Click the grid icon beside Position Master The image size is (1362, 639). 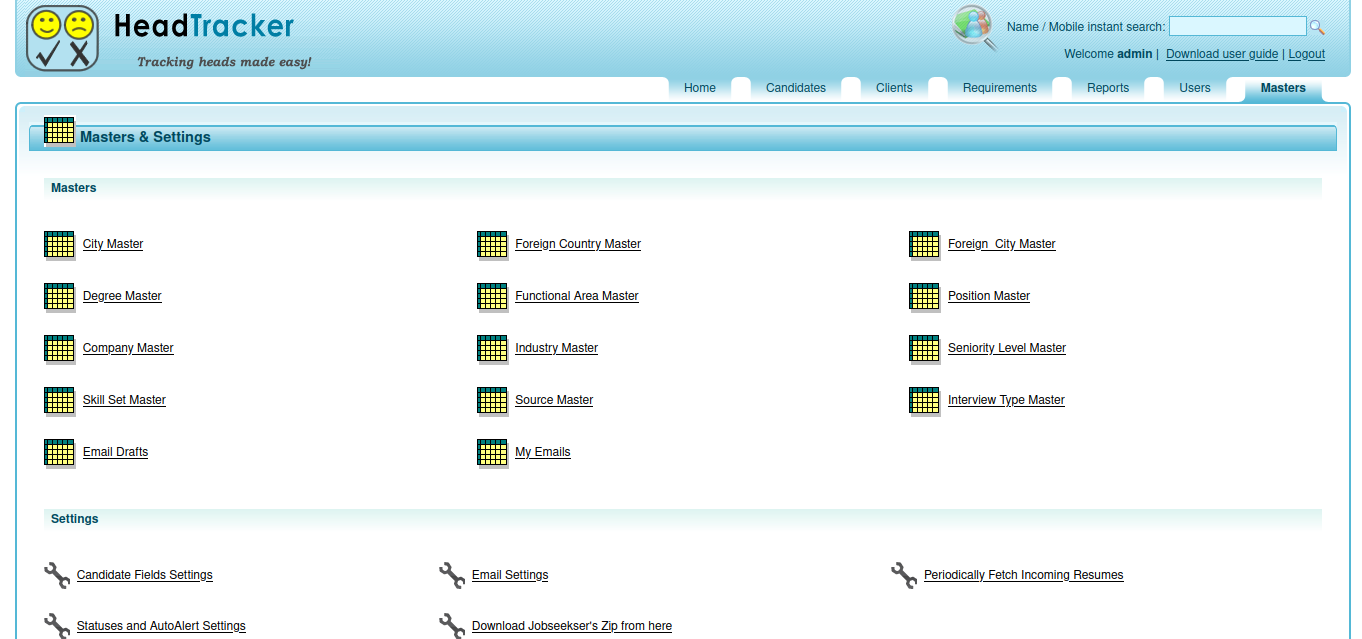pos(925,297)
